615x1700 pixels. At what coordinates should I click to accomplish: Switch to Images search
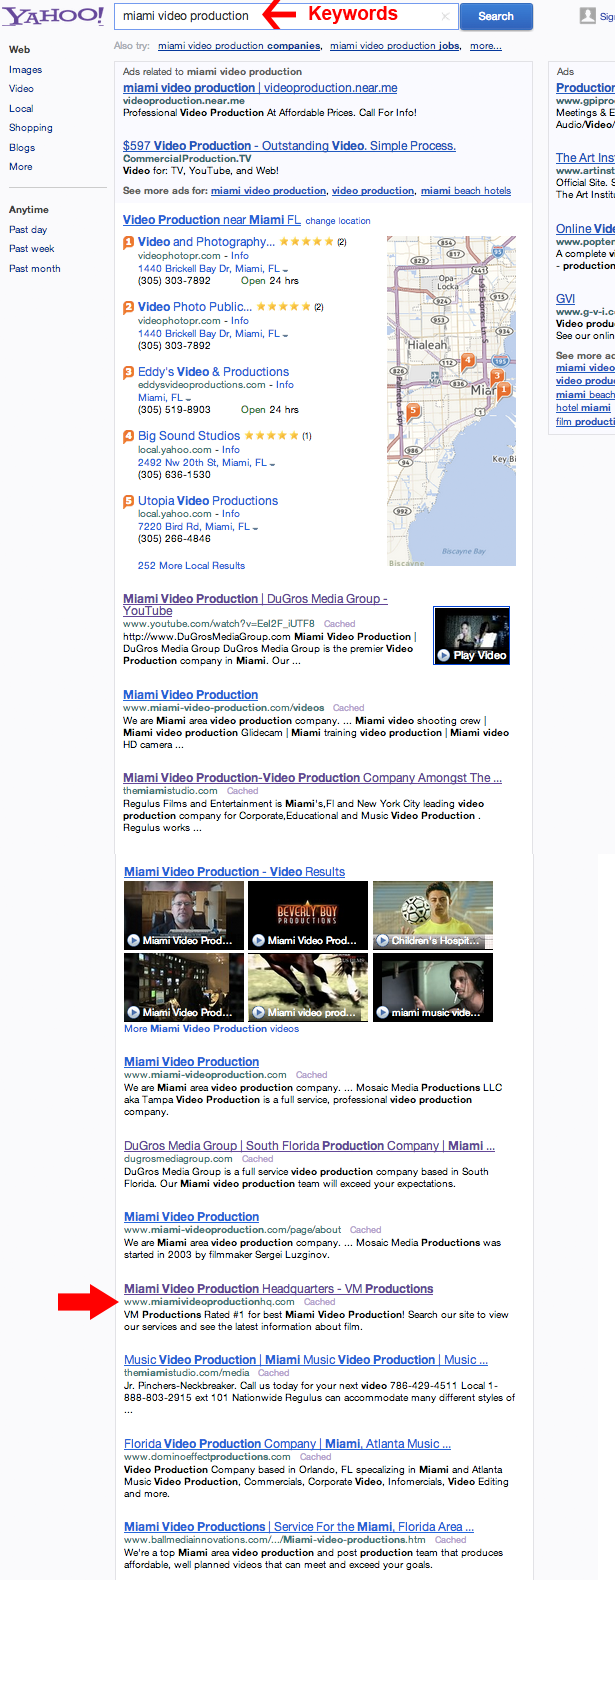point(25,70)
